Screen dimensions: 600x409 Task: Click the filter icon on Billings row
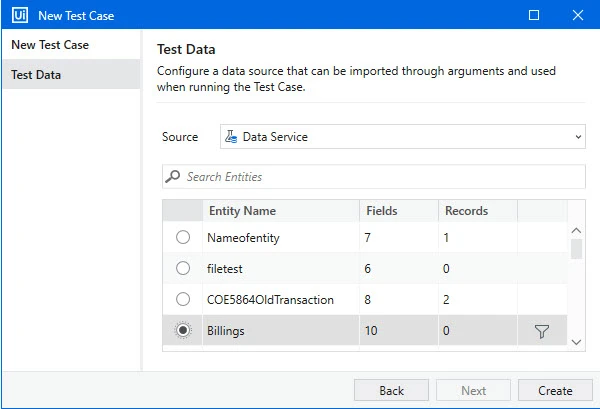click(x=541, y=331)
